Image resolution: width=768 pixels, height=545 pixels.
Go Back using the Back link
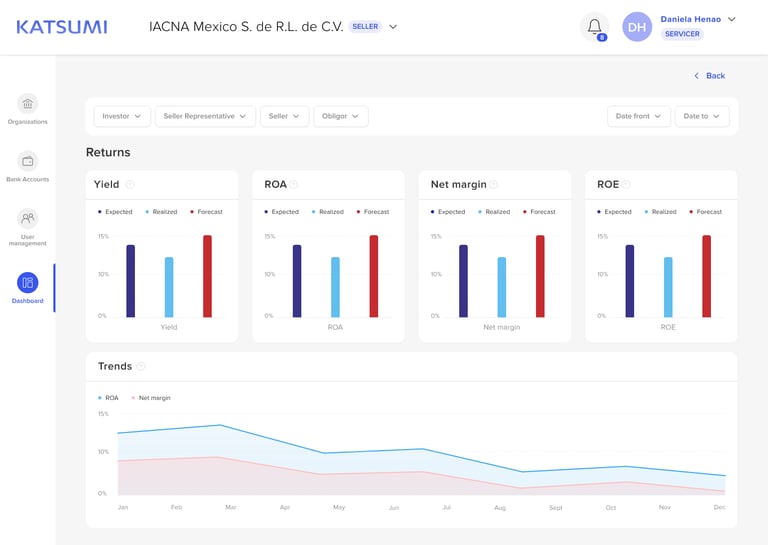point(710,76)
